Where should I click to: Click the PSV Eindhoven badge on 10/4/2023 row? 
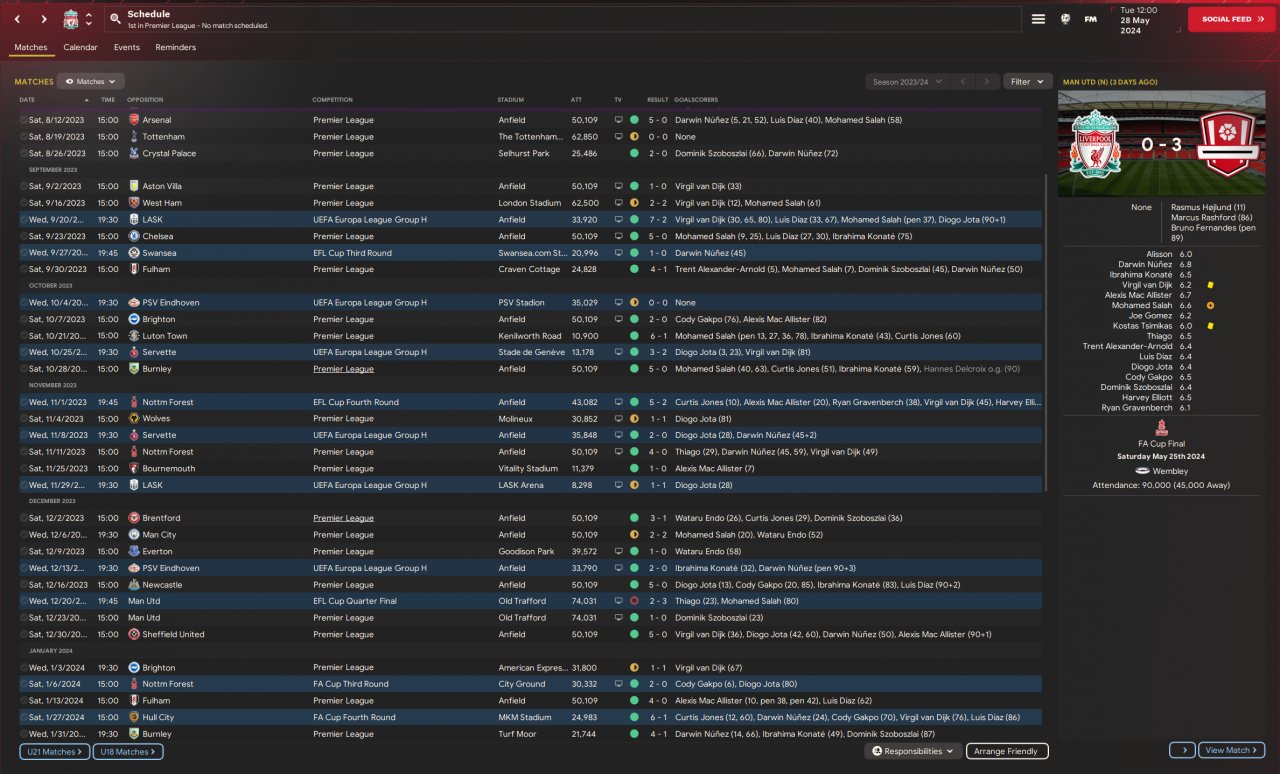tap(134, 303)
